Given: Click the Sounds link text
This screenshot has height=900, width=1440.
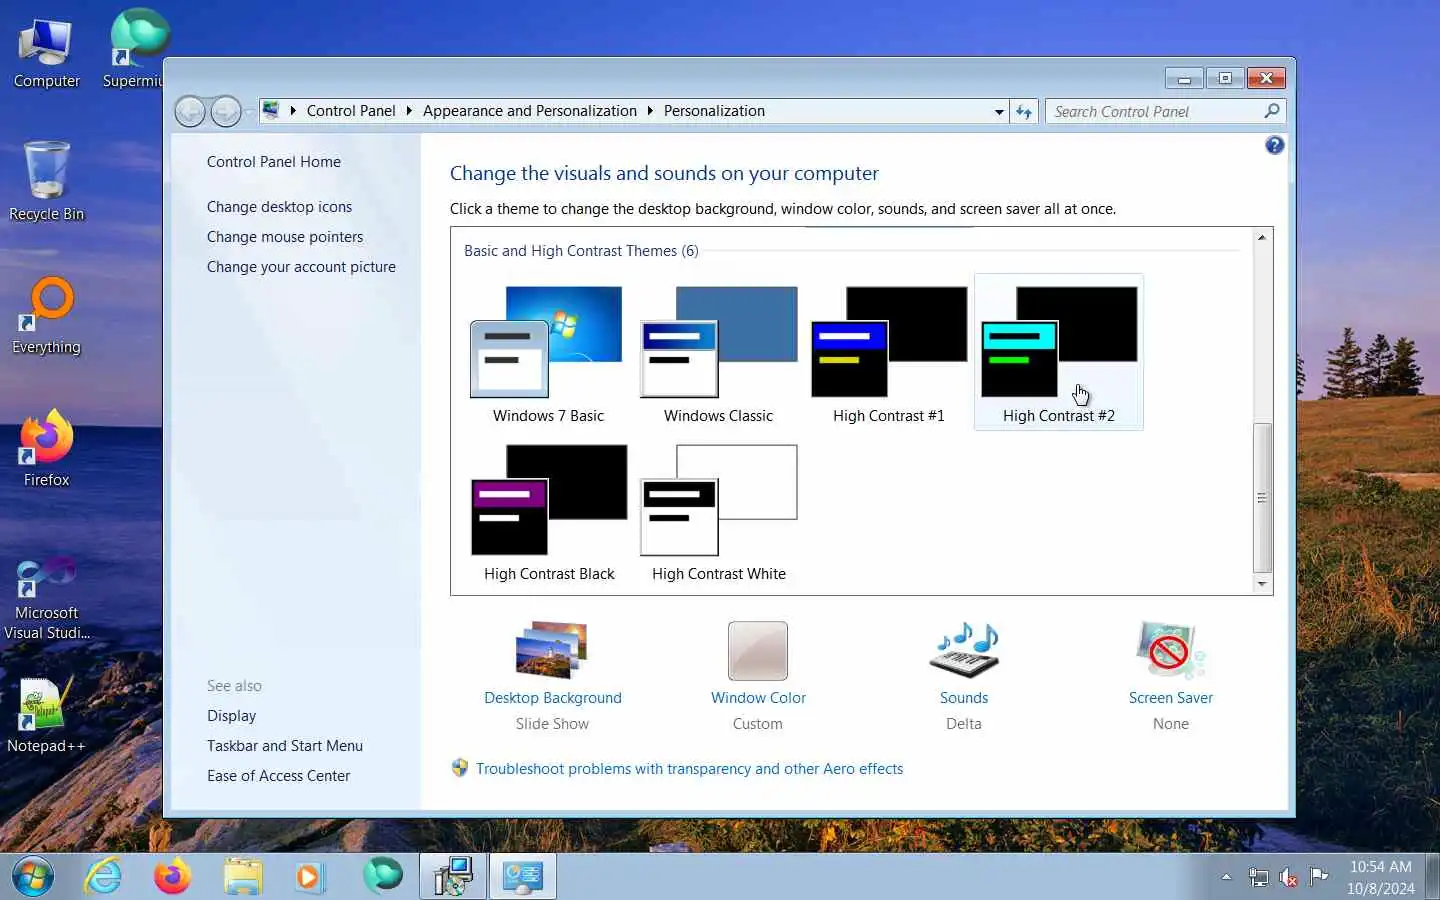Looking at the screenshot, I should (x=964, y=698).
